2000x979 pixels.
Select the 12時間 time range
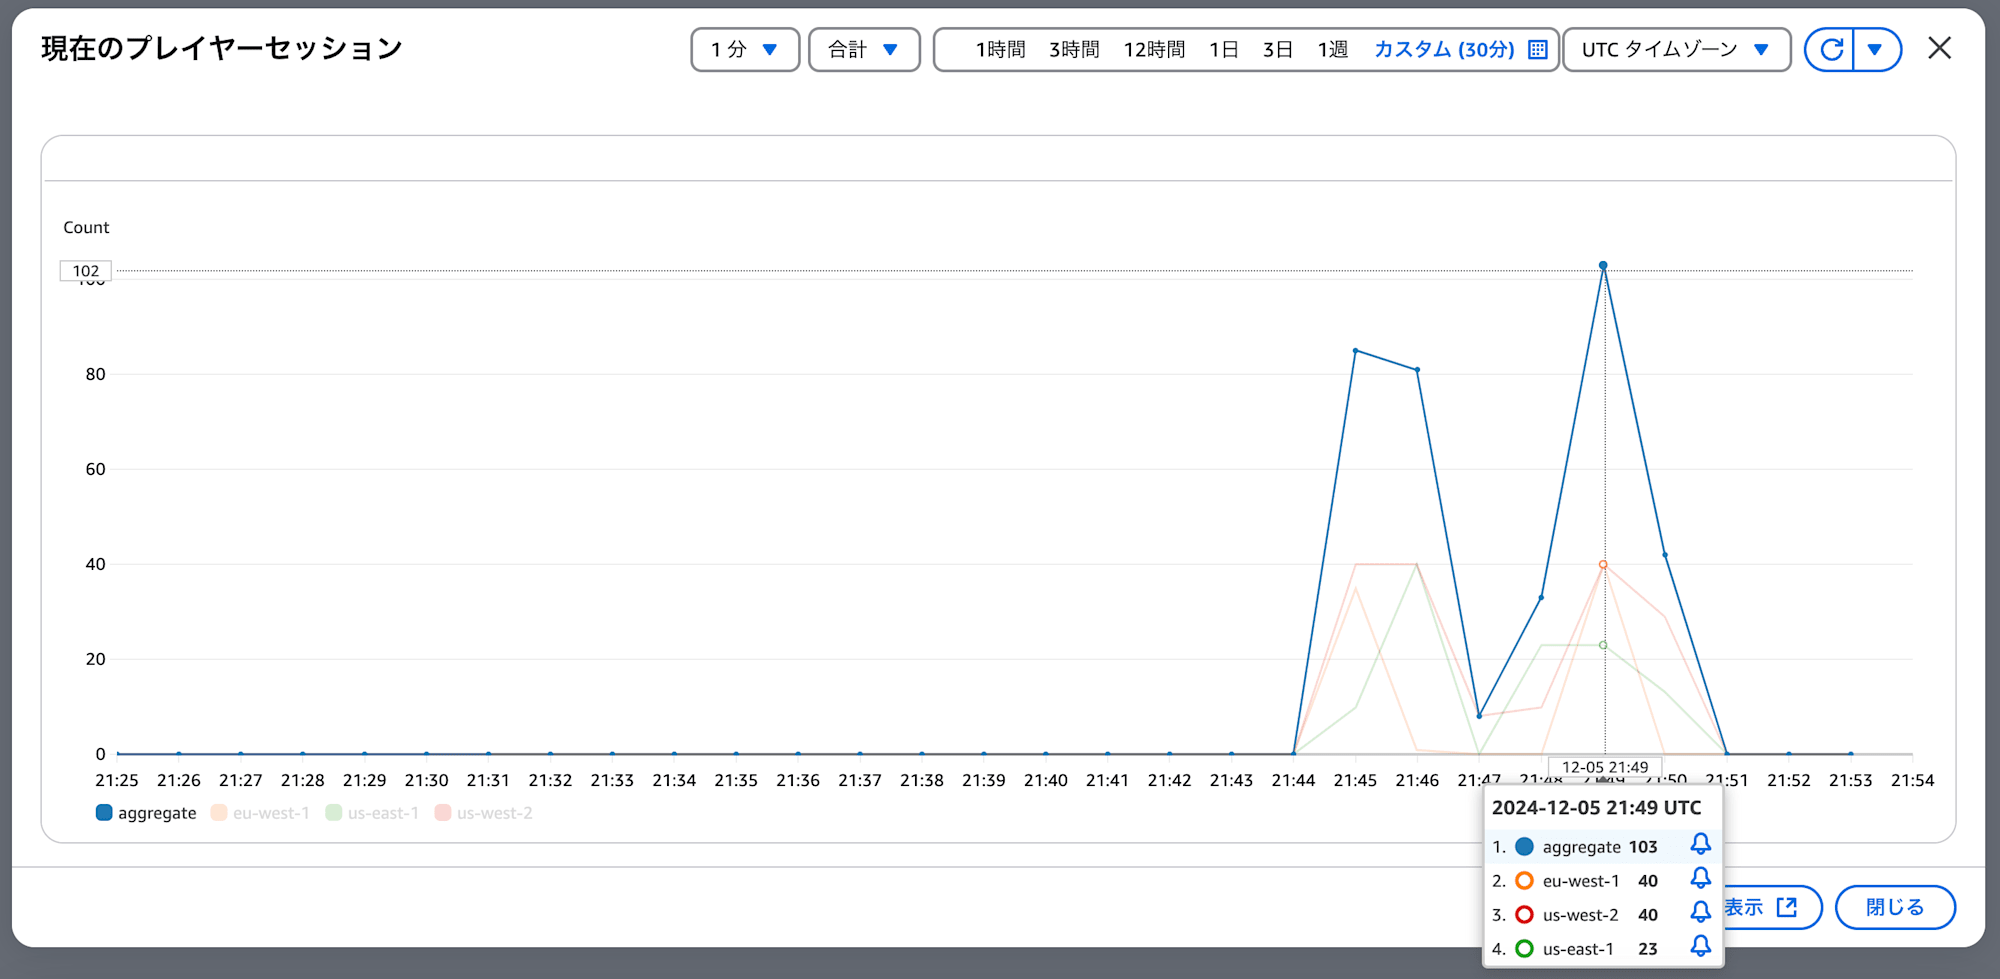pyautogui.click(x=1154, y=50)
